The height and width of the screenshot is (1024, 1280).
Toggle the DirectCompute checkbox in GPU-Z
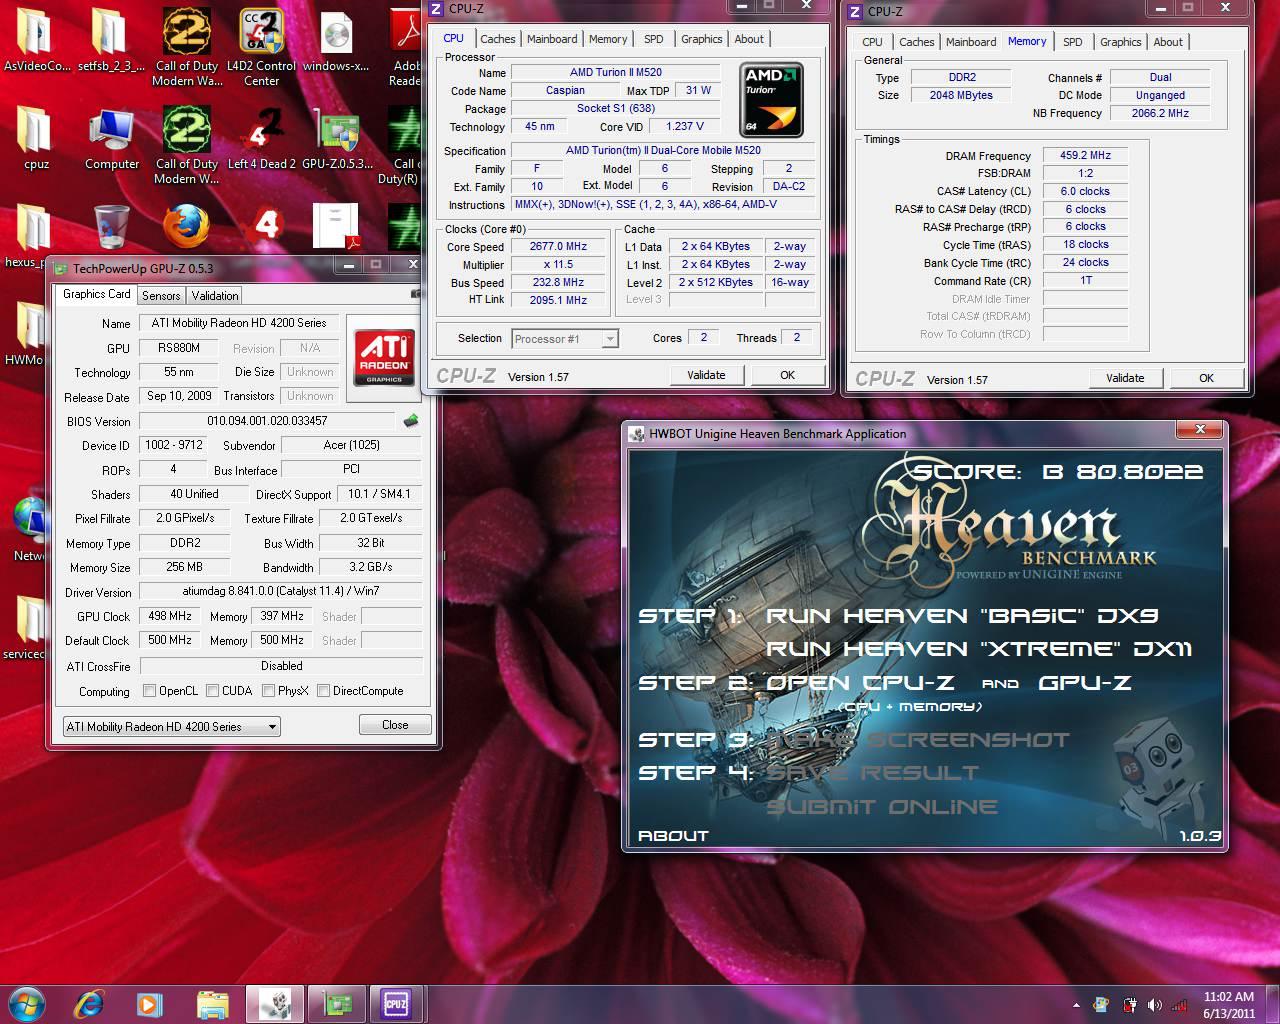pyautogui.click(x=323, y=690)
